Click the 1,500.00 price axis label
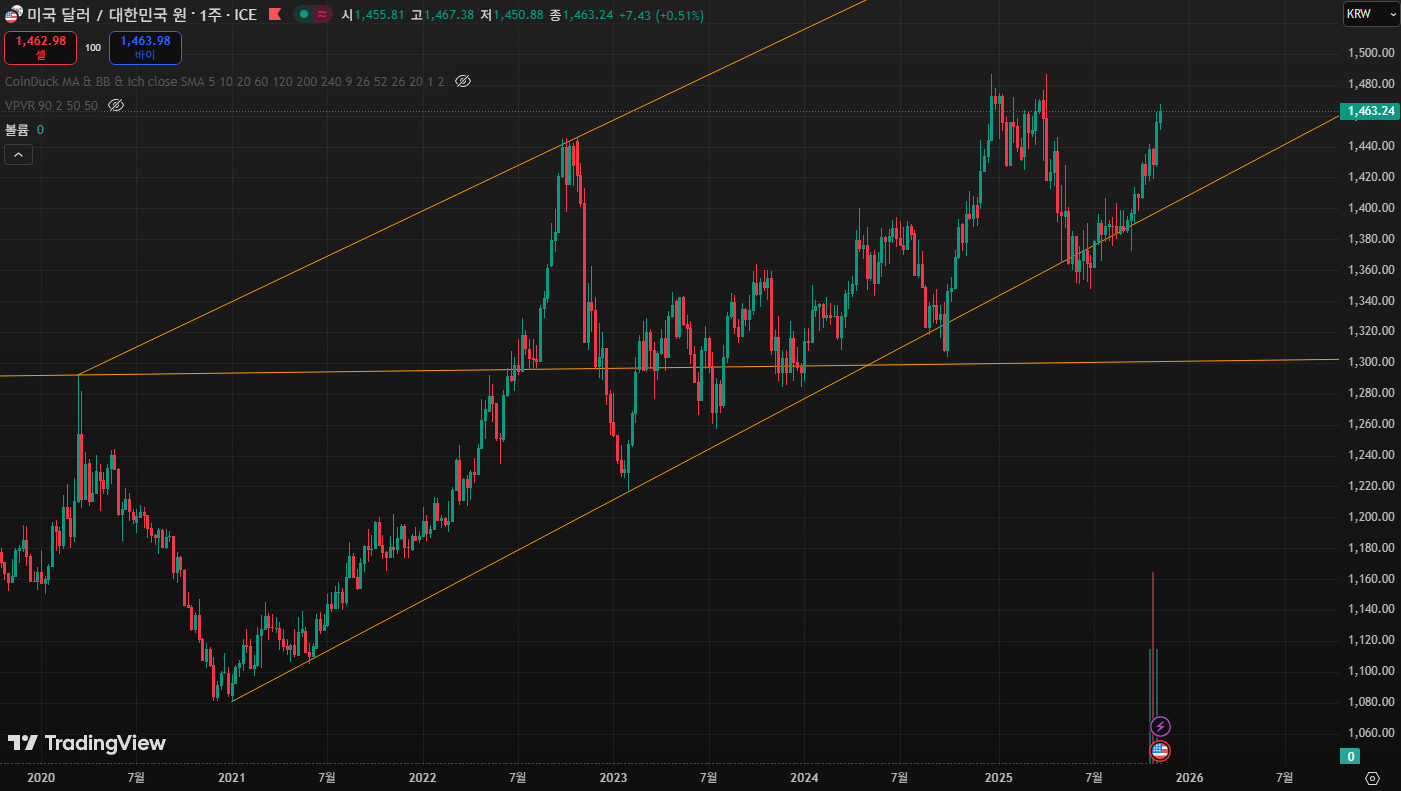The image size is (1401, 791). (x=1372, y=53)
